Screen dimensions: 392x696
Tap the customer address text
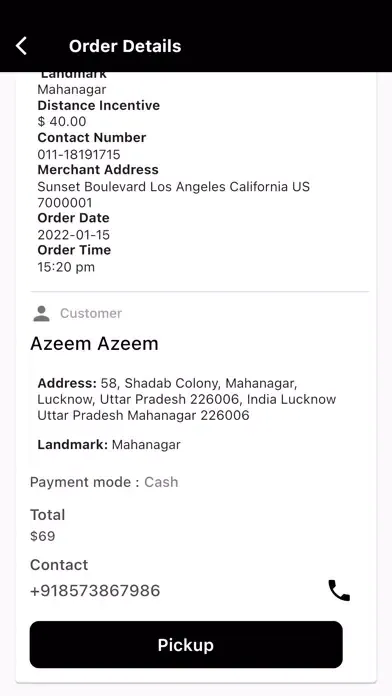click(186, 399)
